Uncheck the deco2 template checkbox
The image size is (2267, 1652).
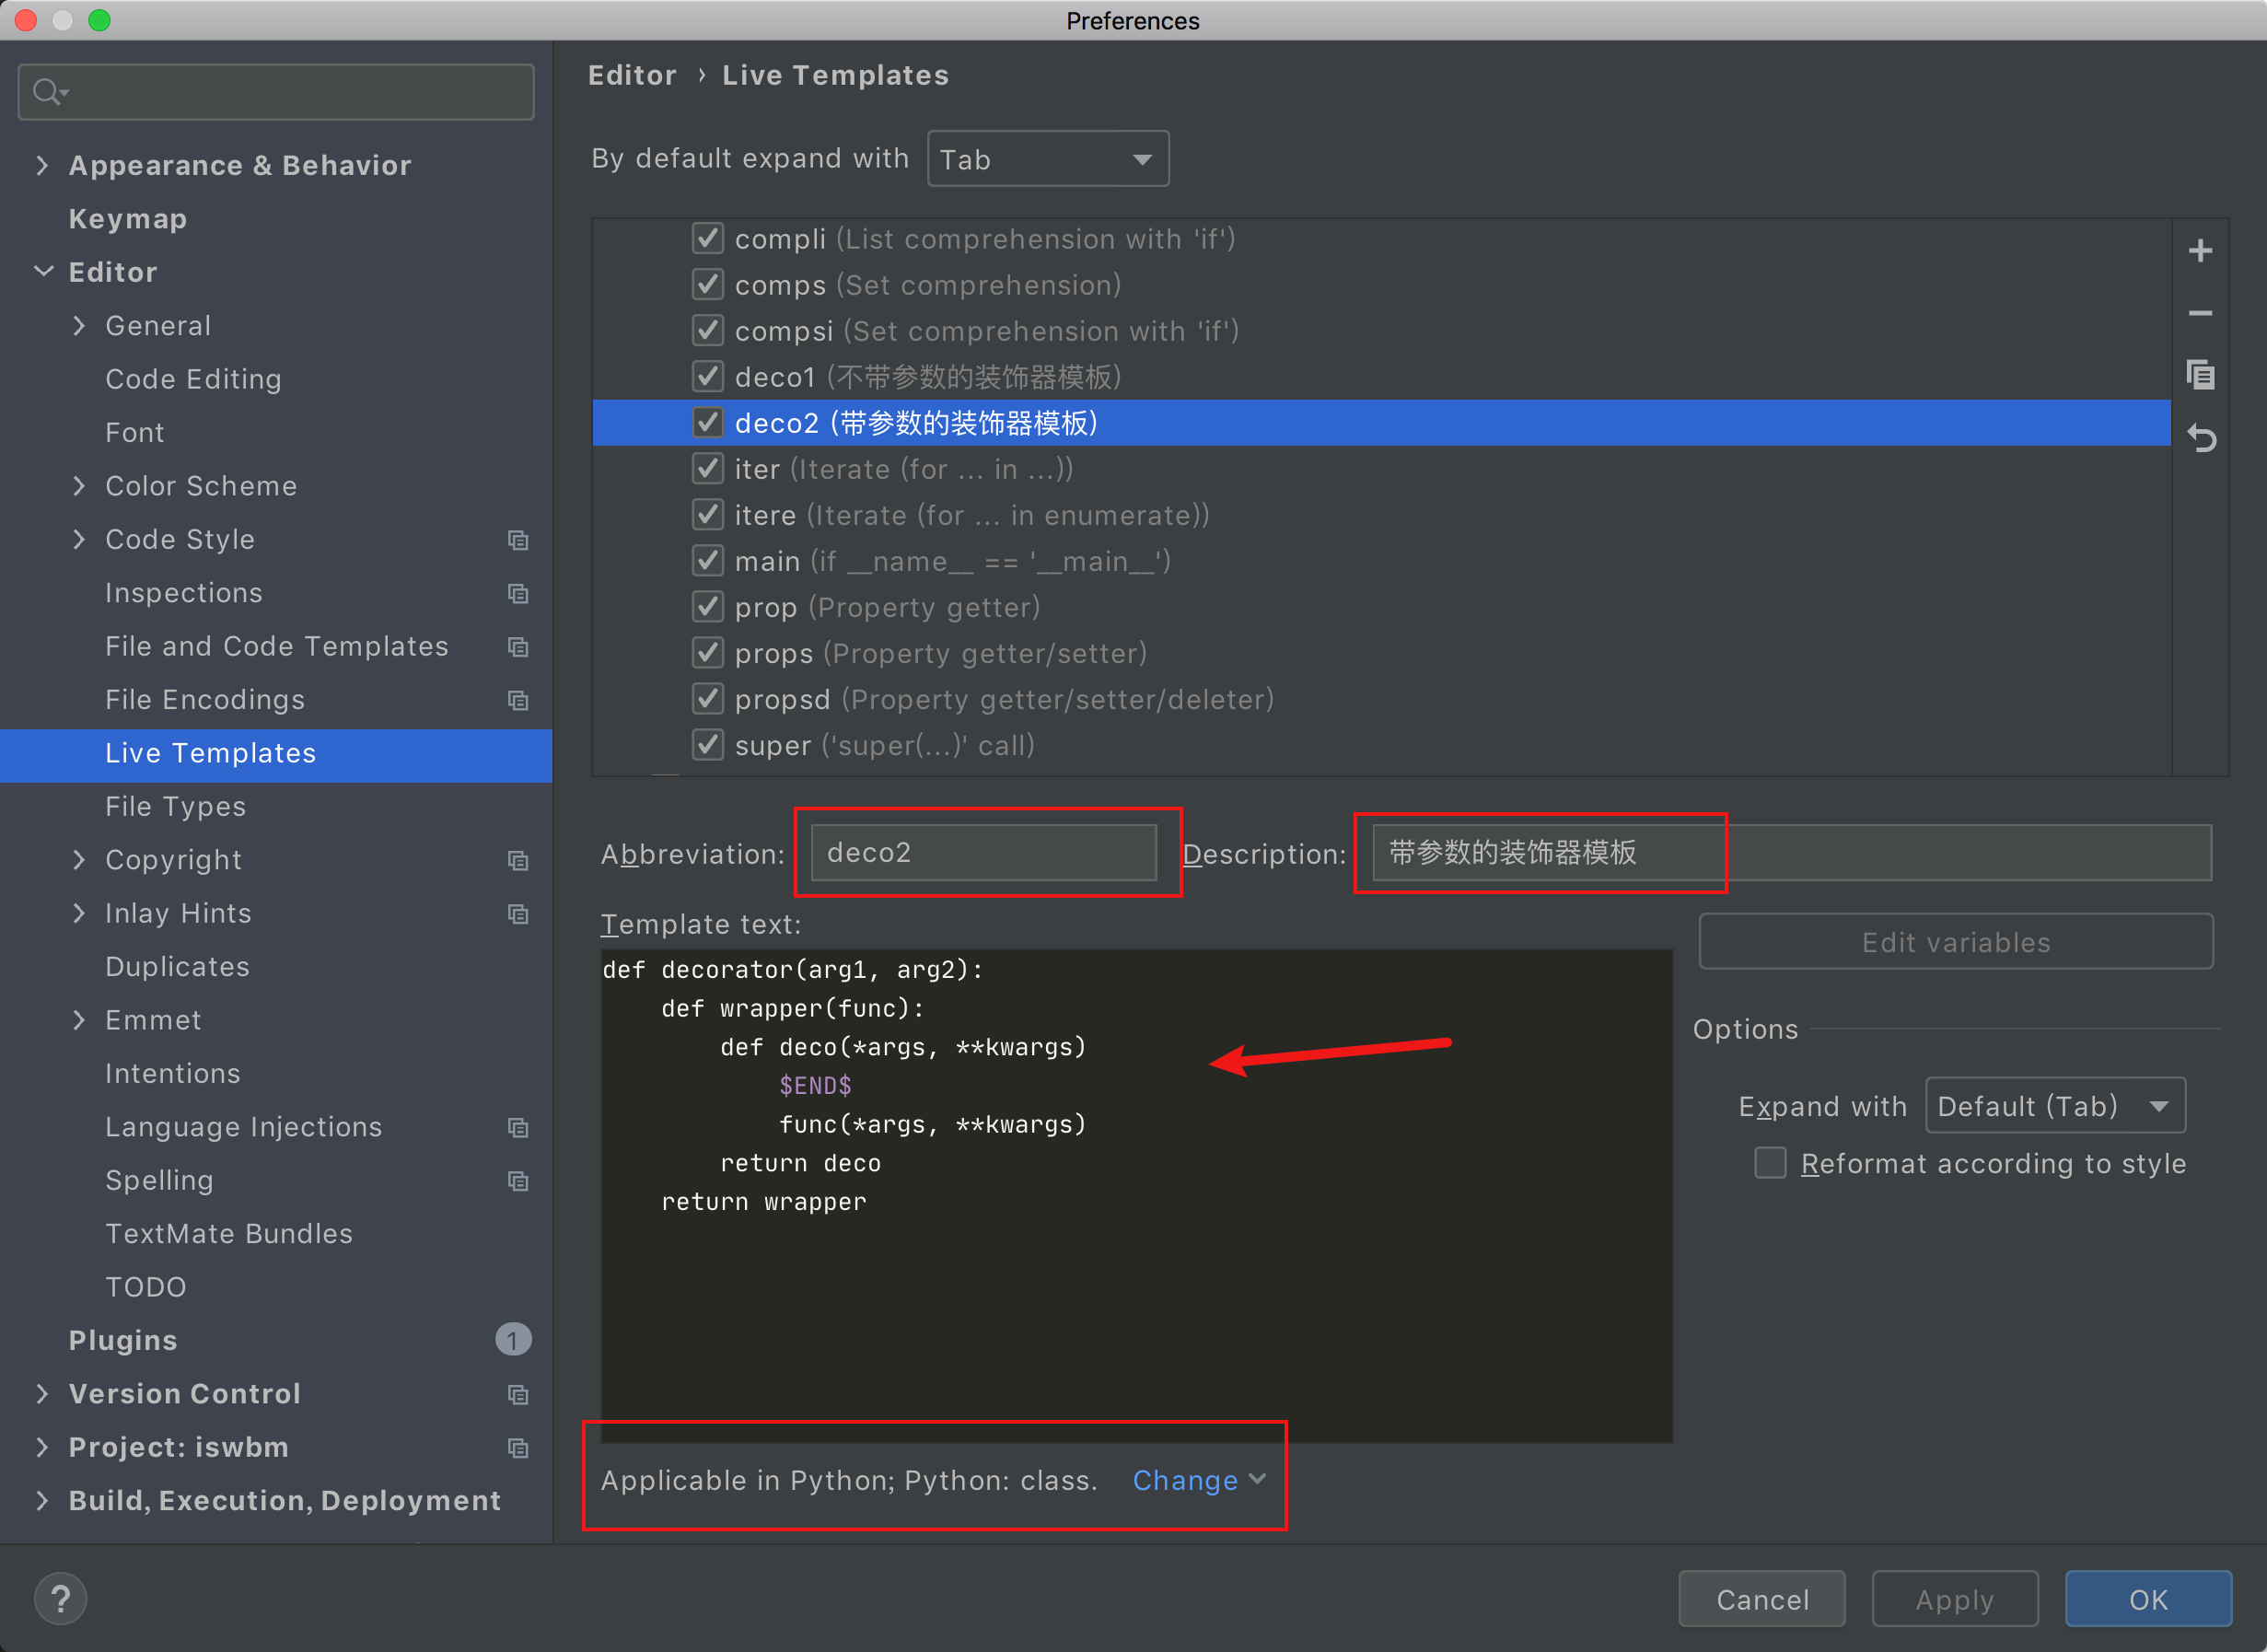tap(708, 423)
